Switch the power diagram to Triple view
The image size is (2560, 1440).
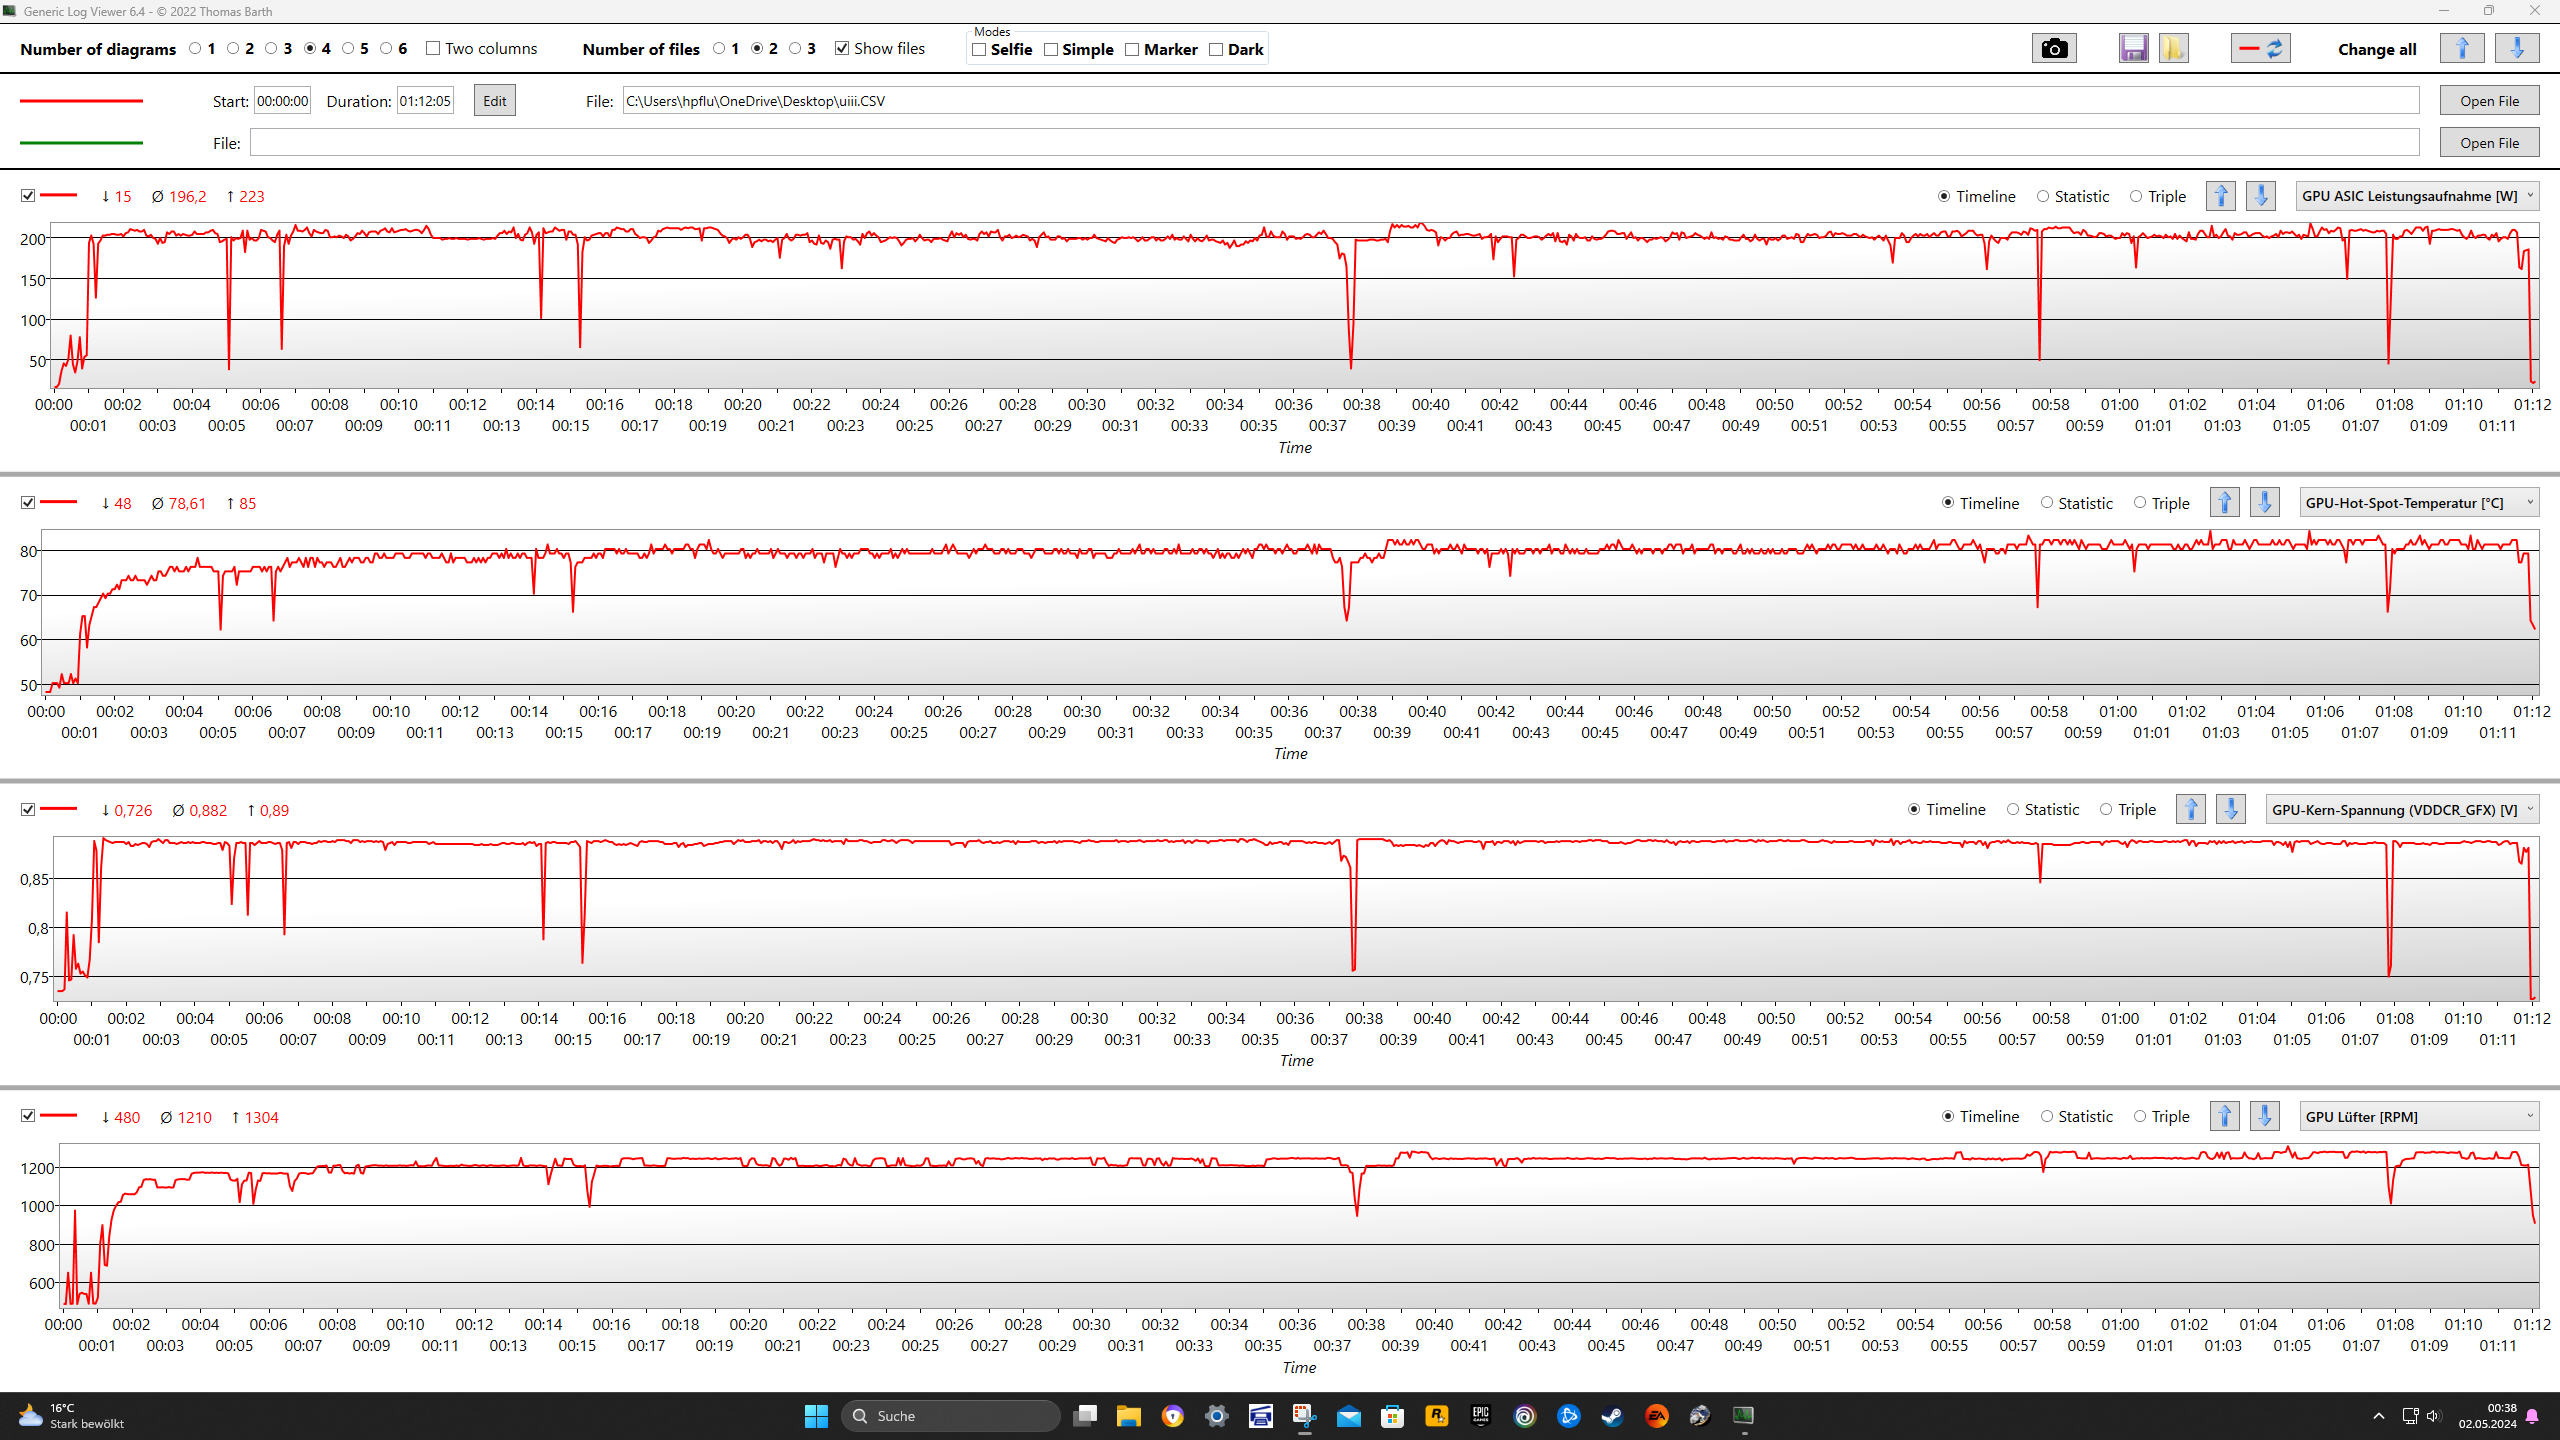2136,196
